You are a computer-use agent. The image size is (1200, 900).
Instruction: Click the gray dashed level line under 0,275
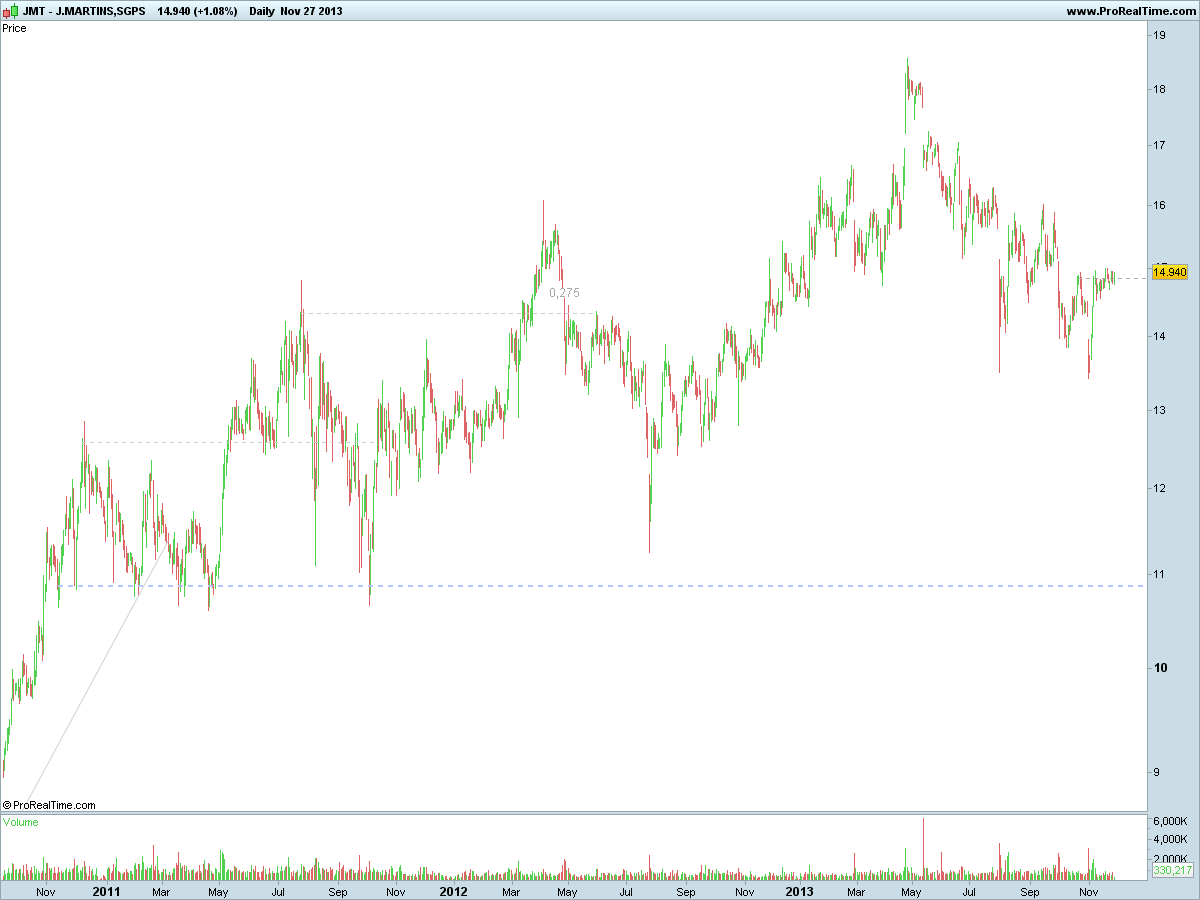pyautogui.click(x=450, y=314)
